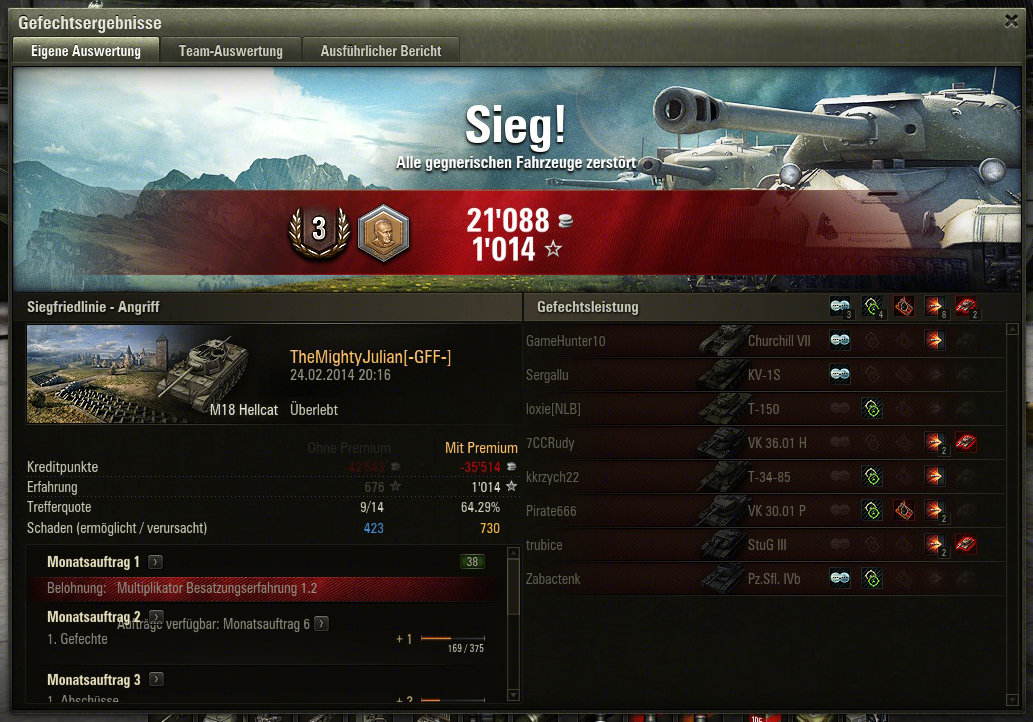Expand Monatsauftrag 1 details arrow
This screenshot has width=1033, height=722.
155,562
